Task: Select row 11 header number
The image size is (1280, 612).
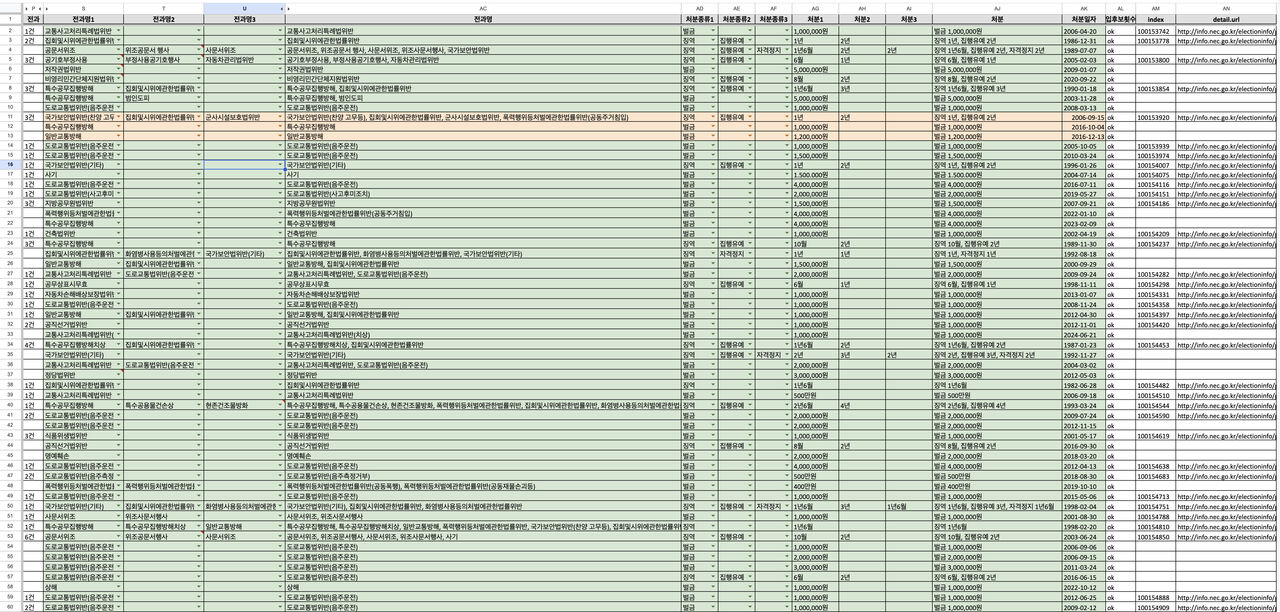Action: coord(9,117)
